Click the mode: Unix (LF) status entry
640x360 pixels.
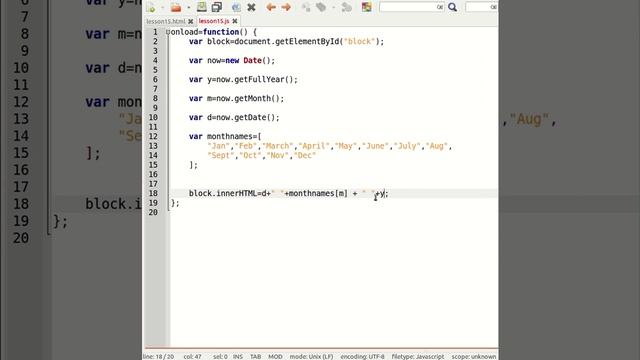tap(311, 356)
